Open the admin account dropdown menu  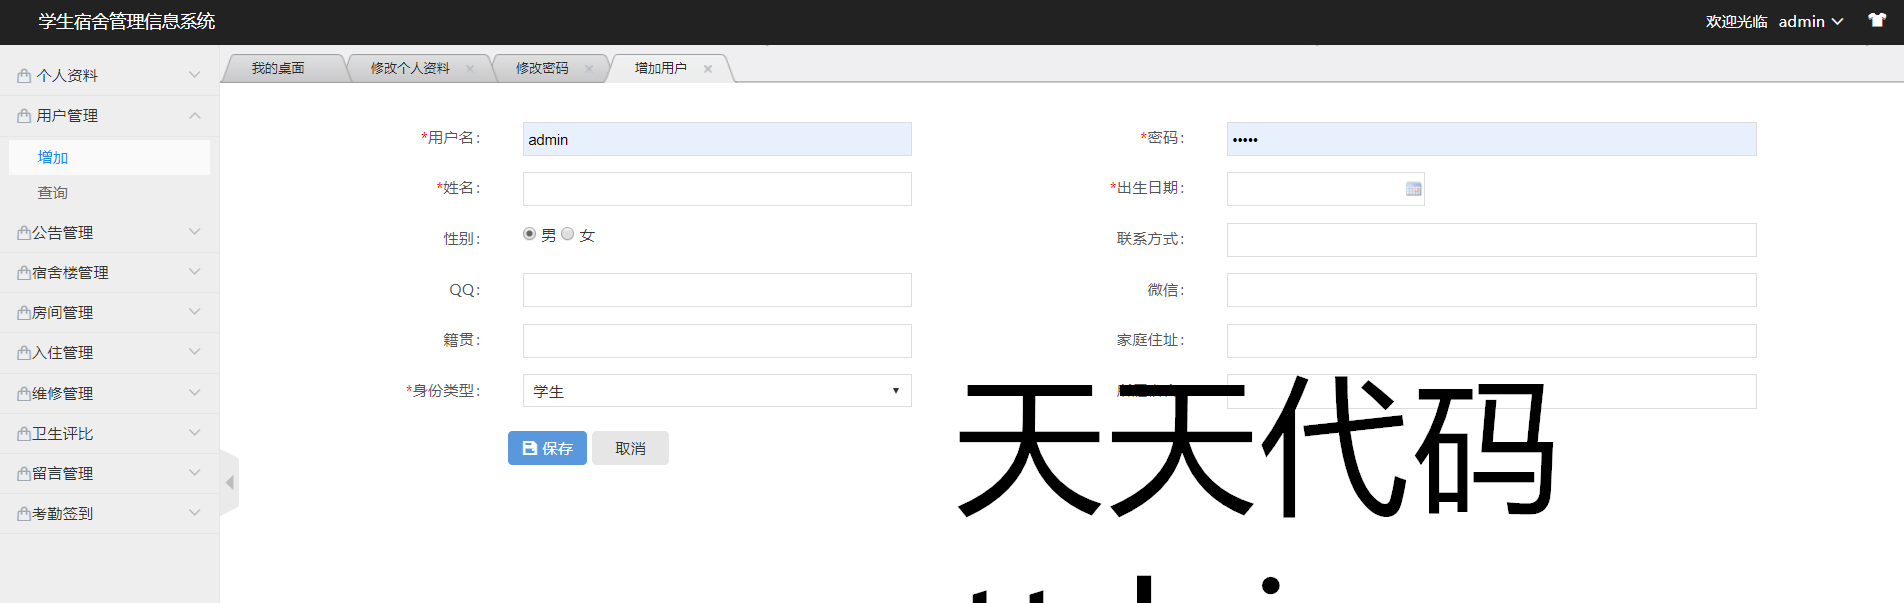coord(1810,22)
